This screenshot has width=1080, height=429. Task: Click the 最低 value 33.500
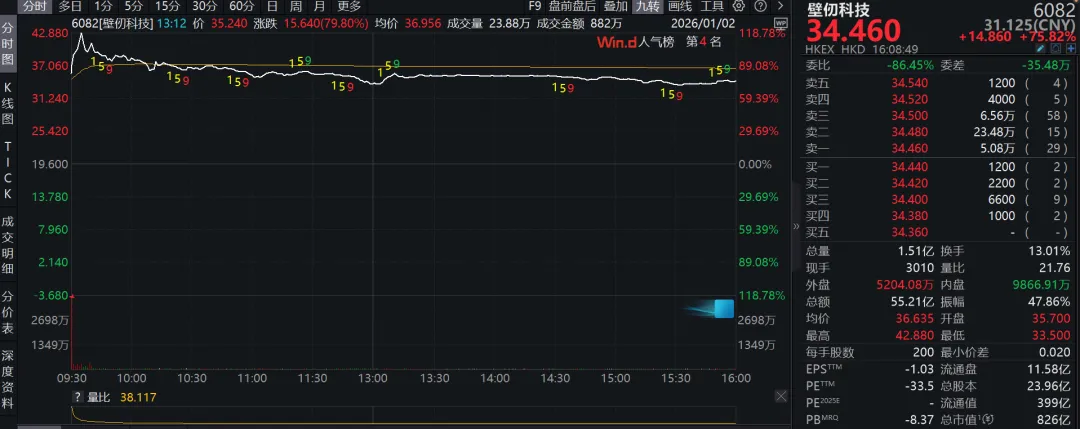click(x=1053, y=335)
